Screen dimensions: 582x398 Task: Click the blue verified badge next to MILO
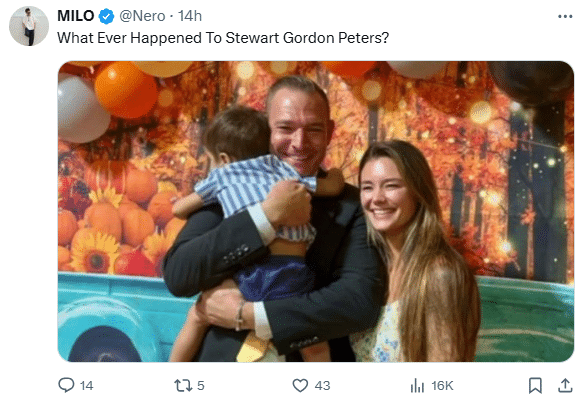tap(107, 16)
